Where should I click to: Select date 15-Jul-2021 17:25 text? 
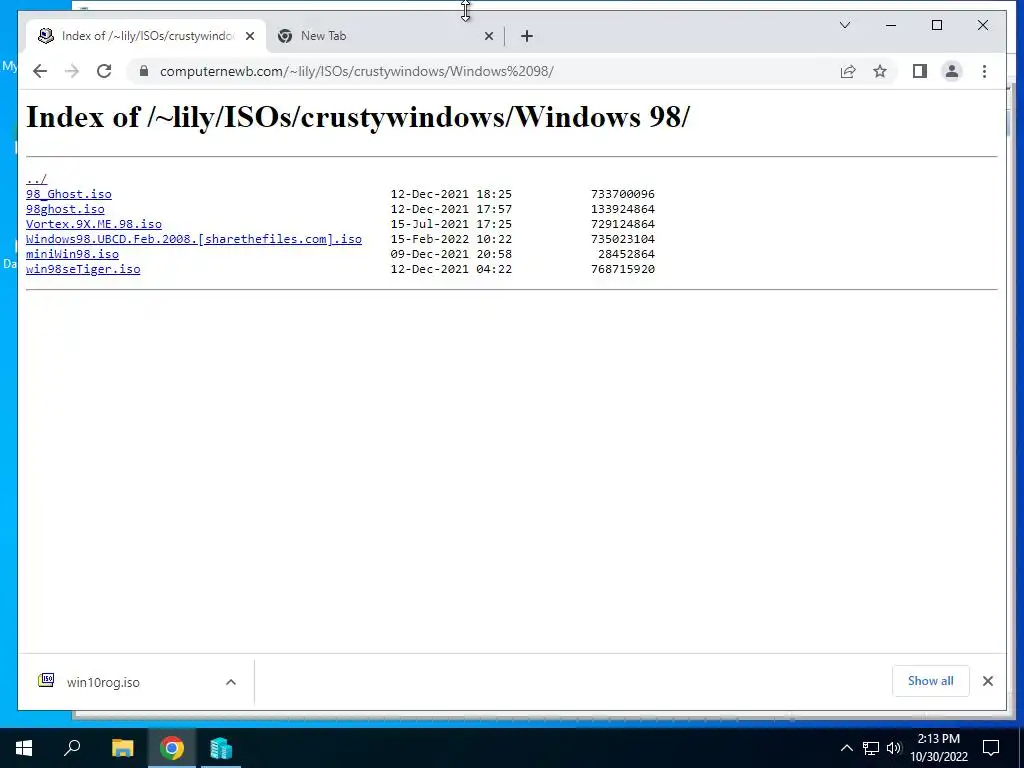451,224
